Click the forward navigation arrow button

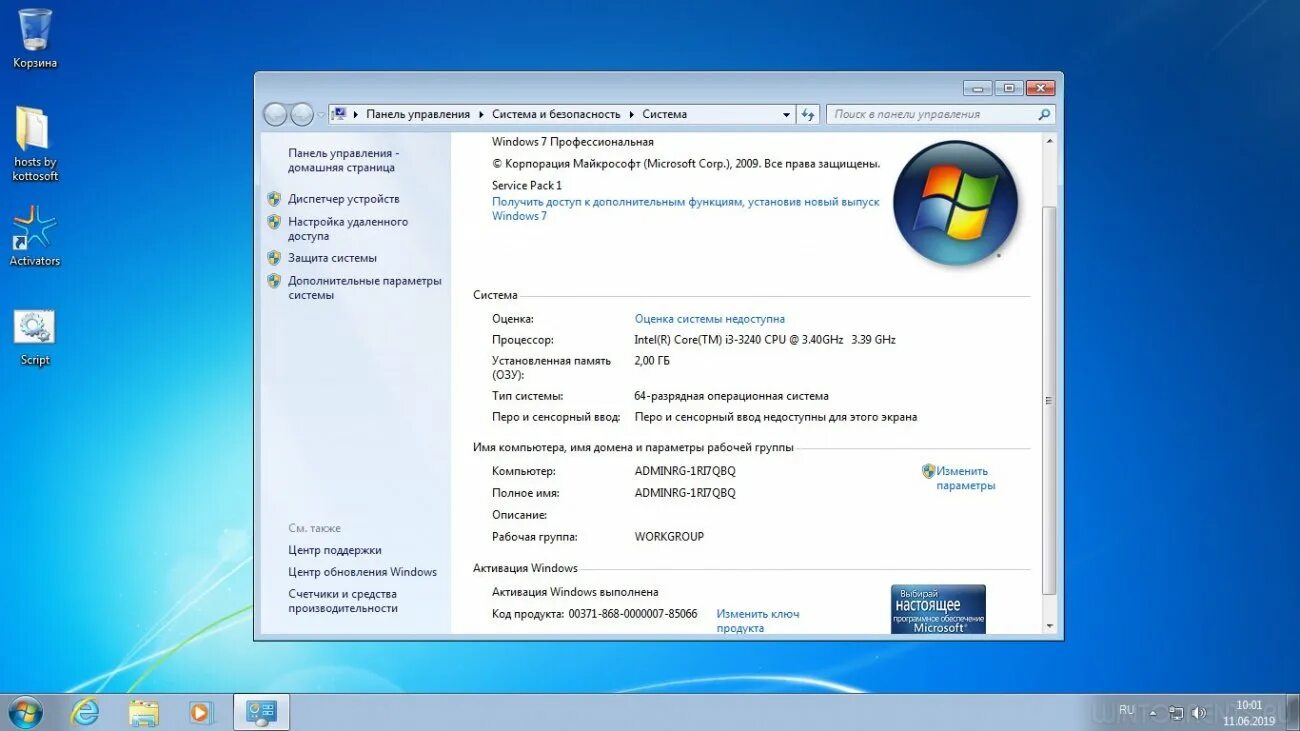tap(302, 114)
